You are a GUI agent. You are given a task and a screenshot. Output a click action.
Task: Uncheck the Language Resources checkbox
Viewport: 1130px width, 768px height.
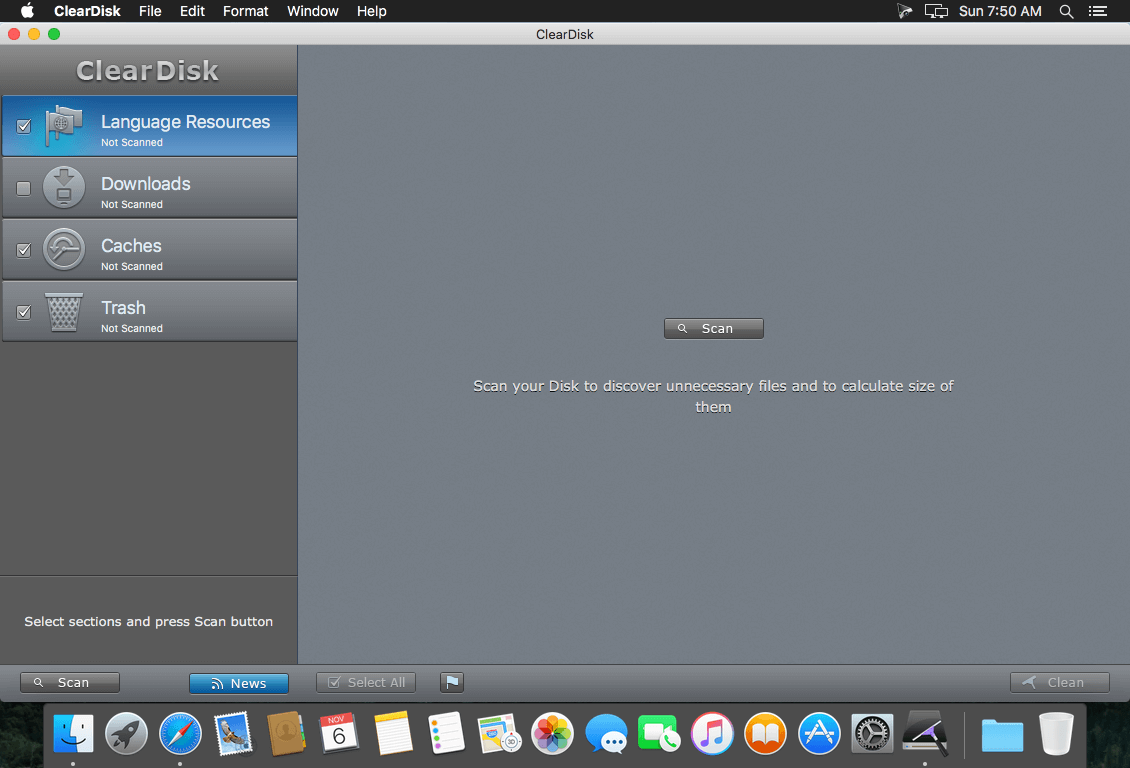point(24,127)
